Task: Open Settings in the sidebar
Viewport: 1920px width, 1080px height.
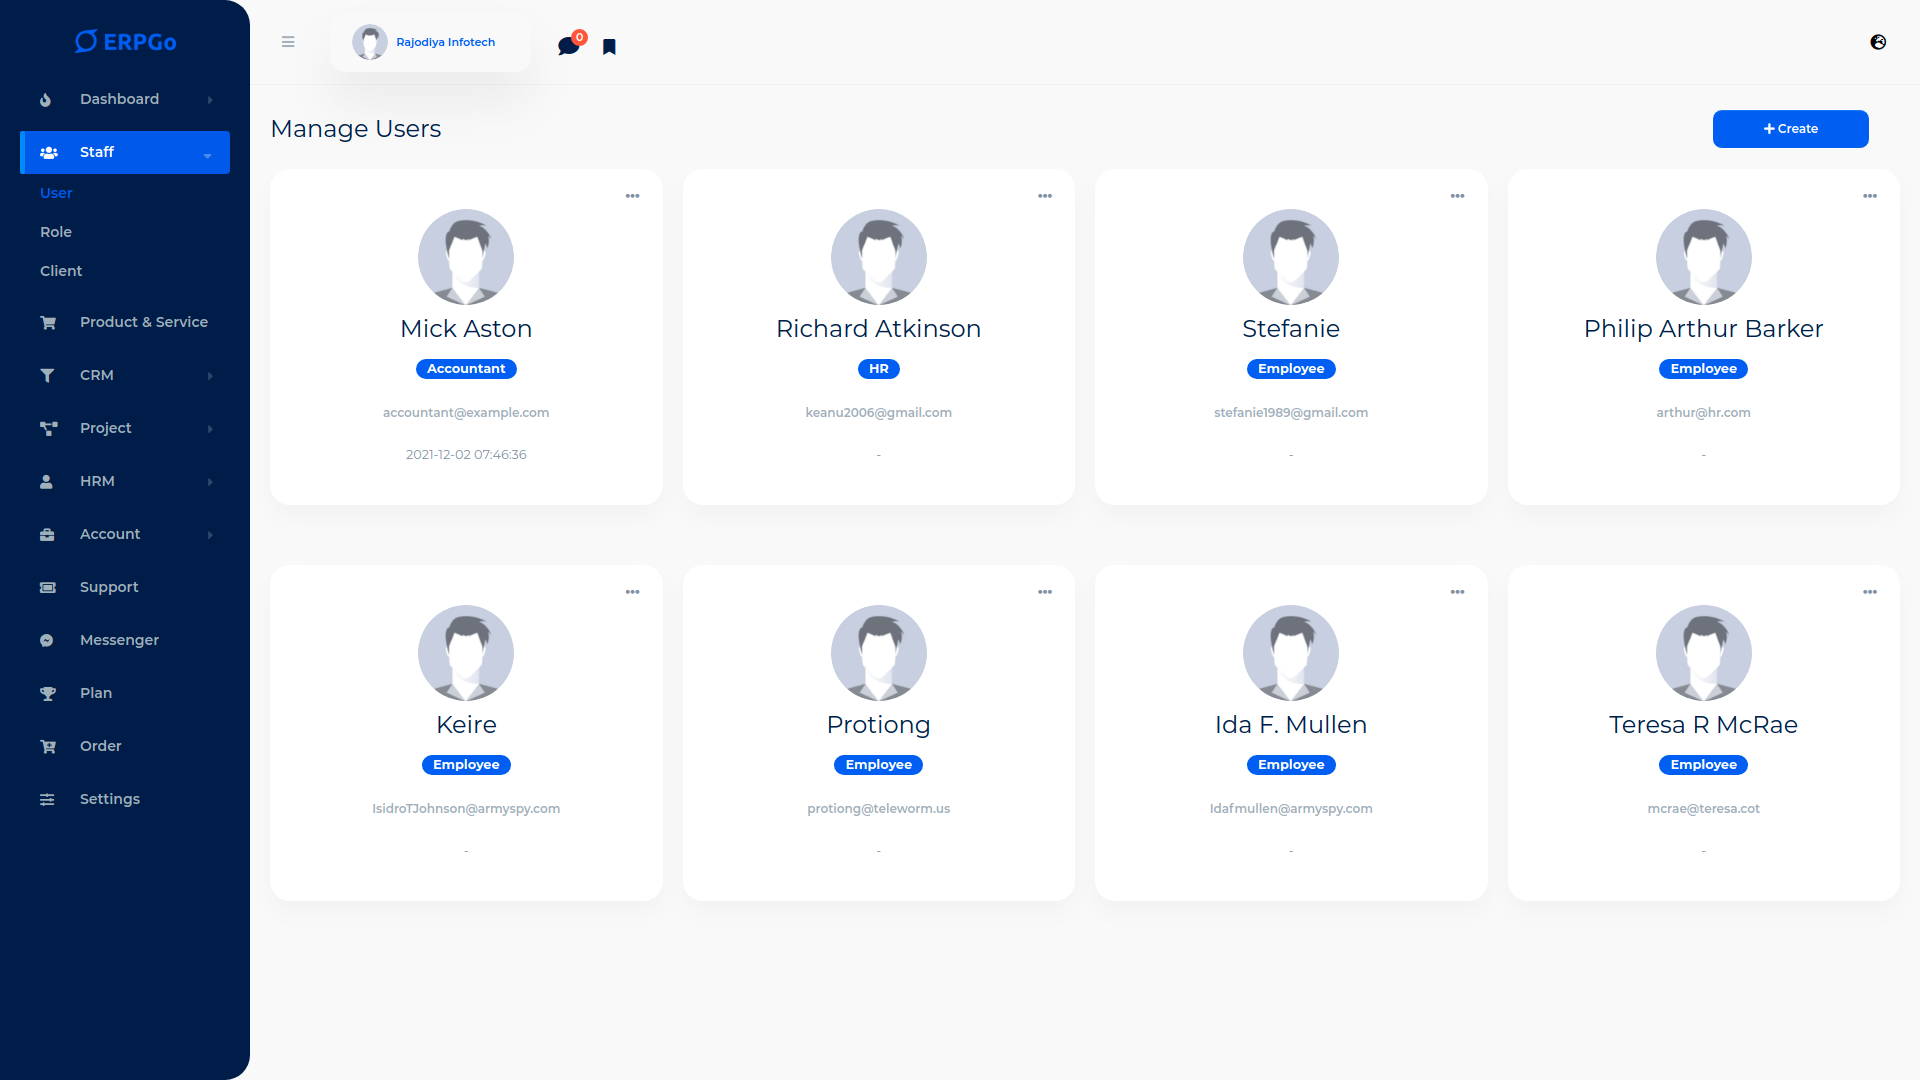Action: coord(109,799)
